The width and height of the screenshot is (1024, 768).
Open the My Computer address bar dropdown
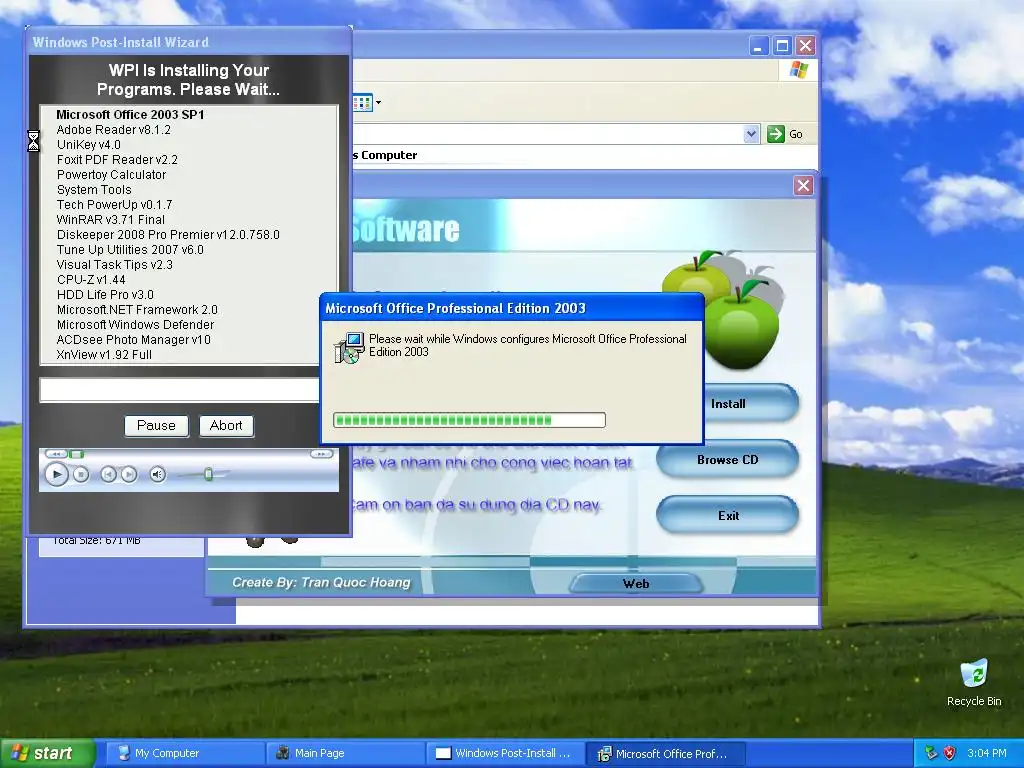pos(751,135)
